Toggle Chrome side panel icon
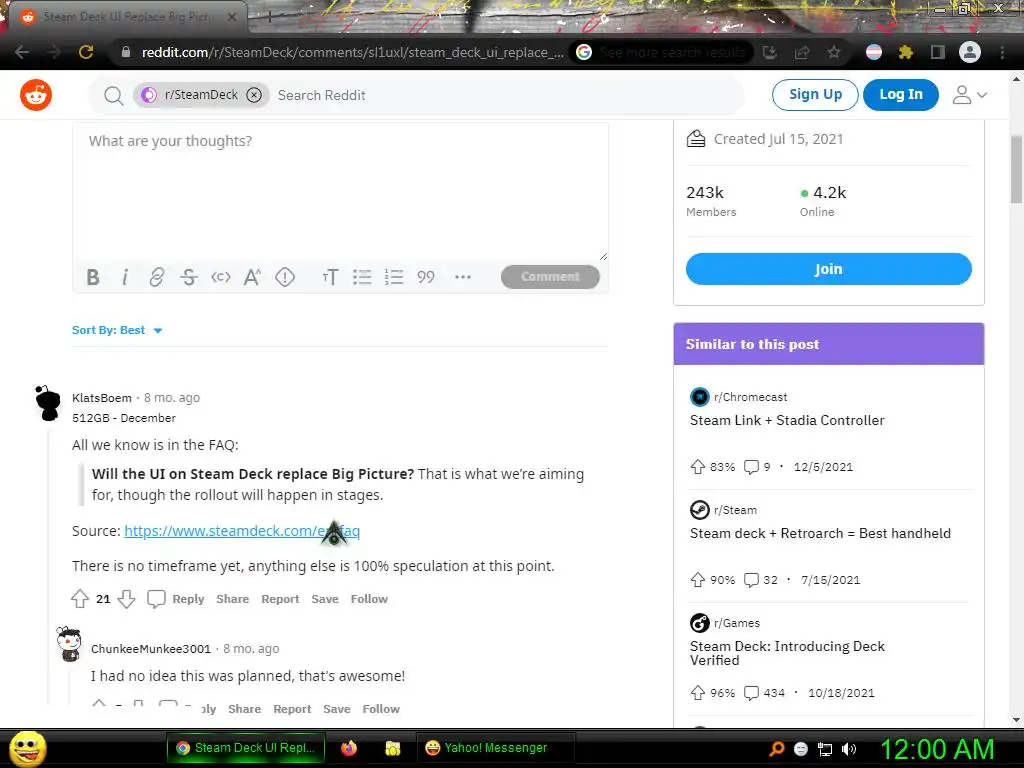The width and height of the screenshot is (1024, 768). coord(938,52)
